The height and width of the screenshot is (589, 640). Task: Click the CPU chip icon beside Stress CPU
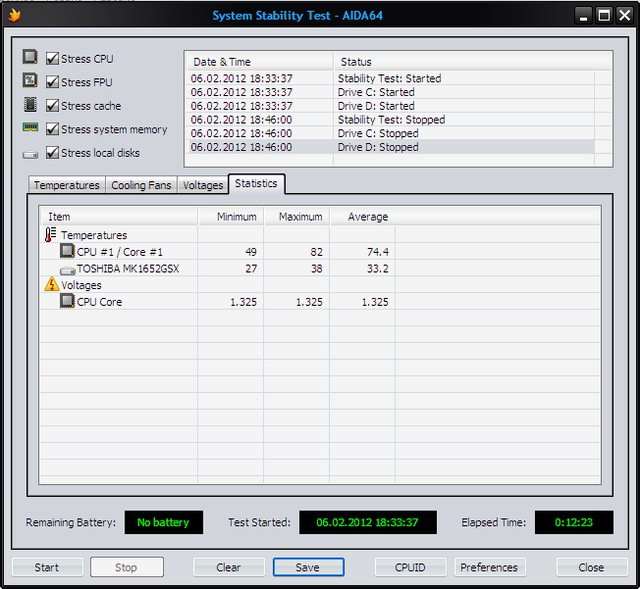30,58
